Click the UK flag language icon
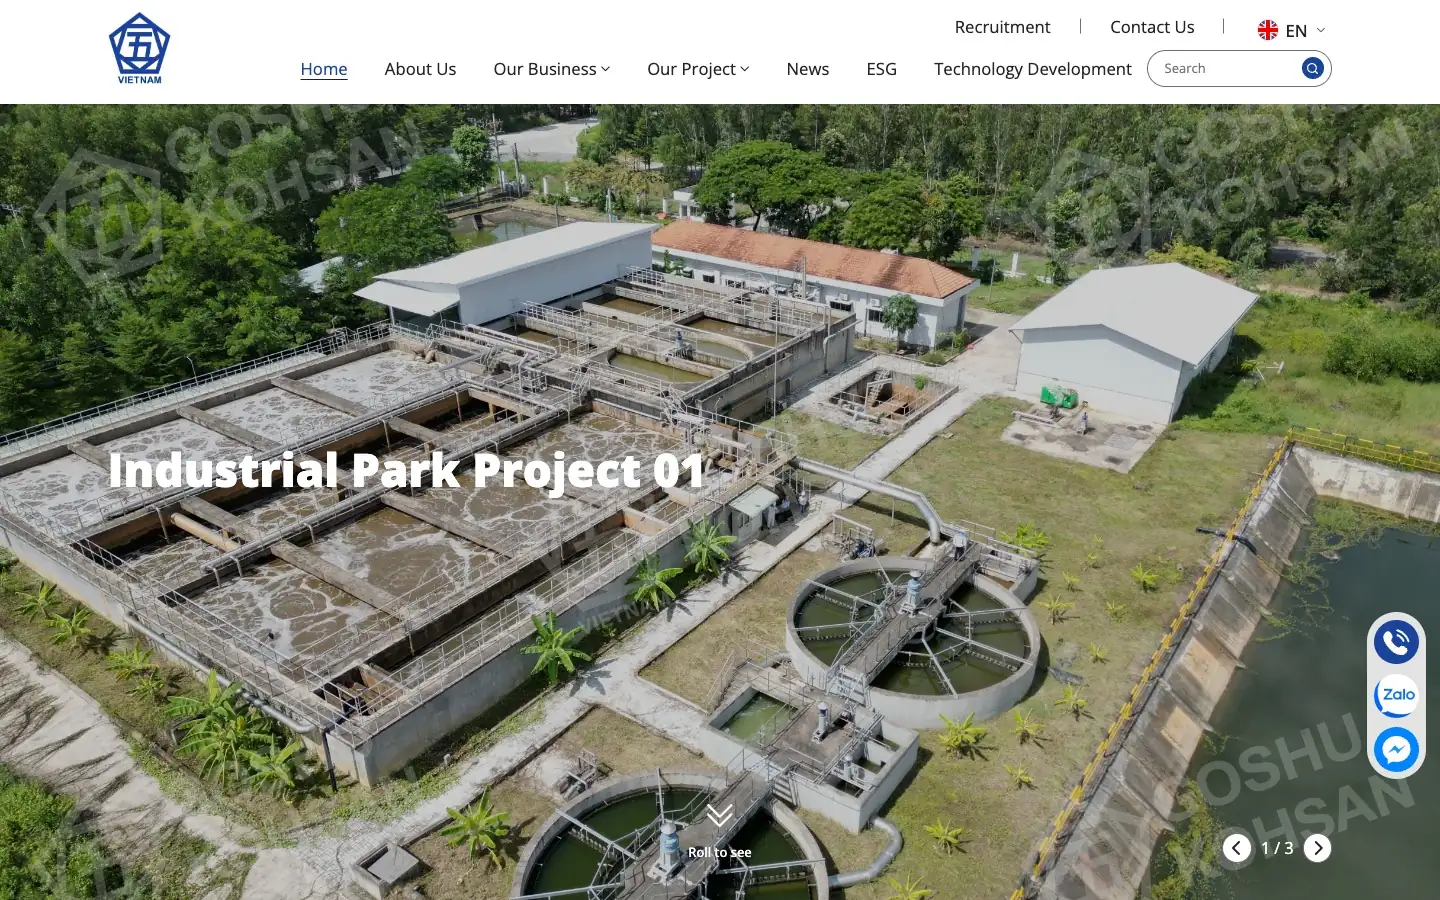Screen dimensions: 1440x900 (1268, 30)
